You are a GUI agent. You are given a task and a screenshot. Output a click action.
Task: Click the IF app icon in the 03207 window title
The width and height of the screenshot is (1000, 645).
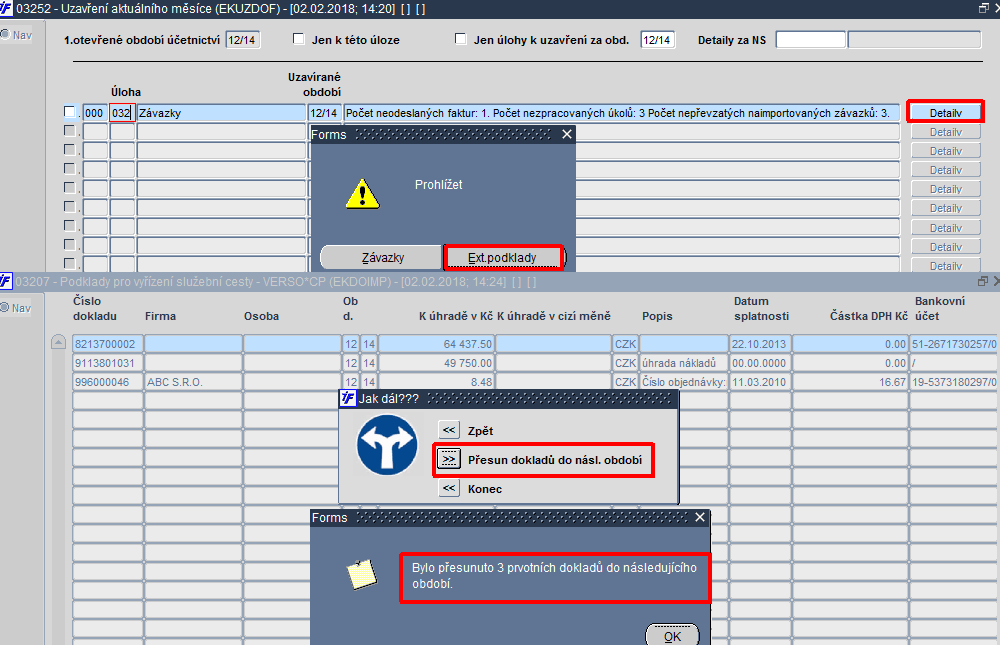coord(6,281)
